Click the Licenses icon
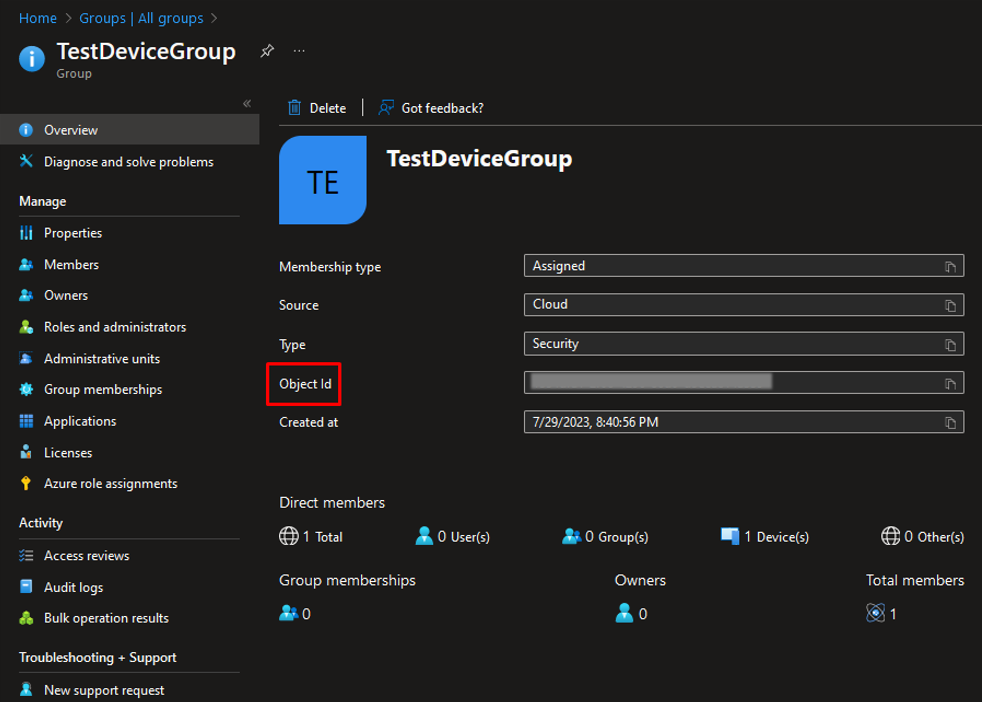This screenshot has height=702, width=982. (26, 452)
